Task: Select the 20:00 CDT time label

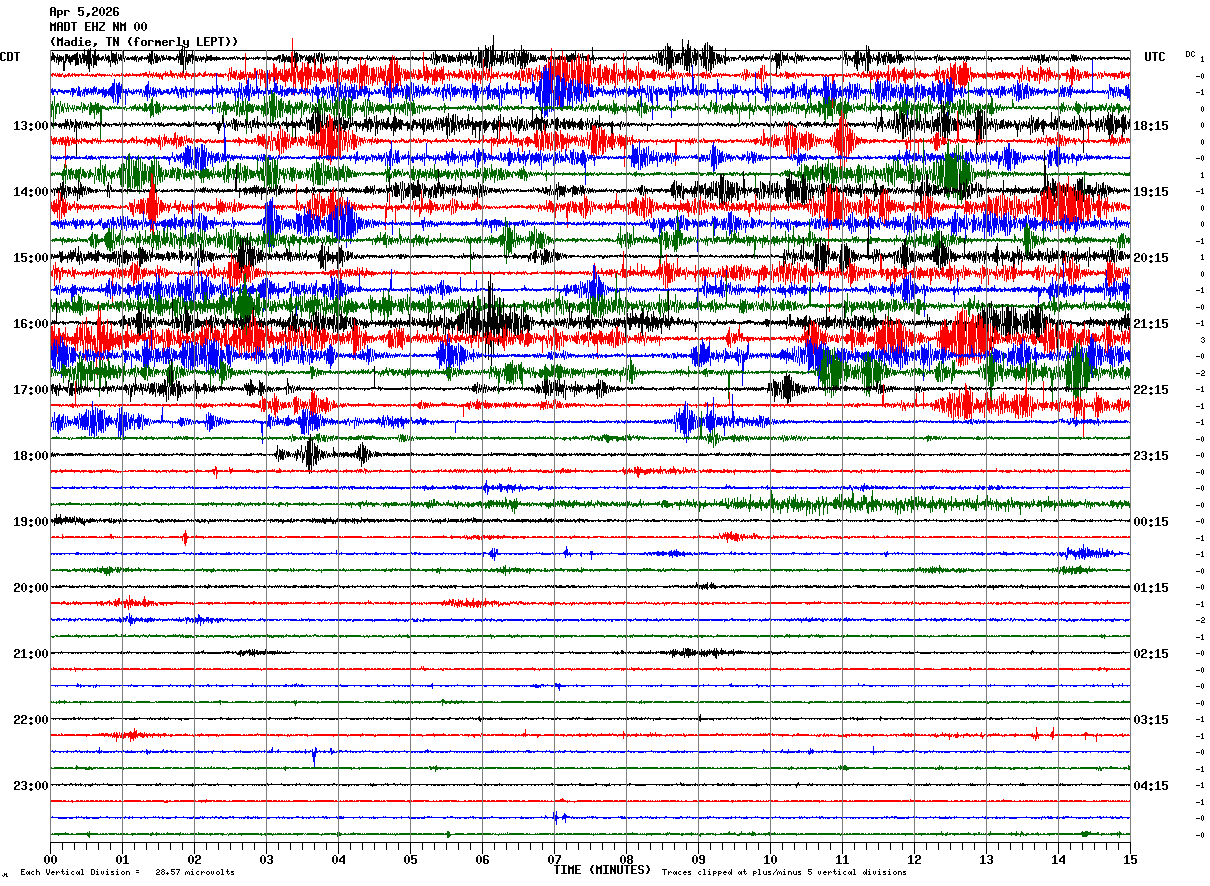Action: click(31, 588)
